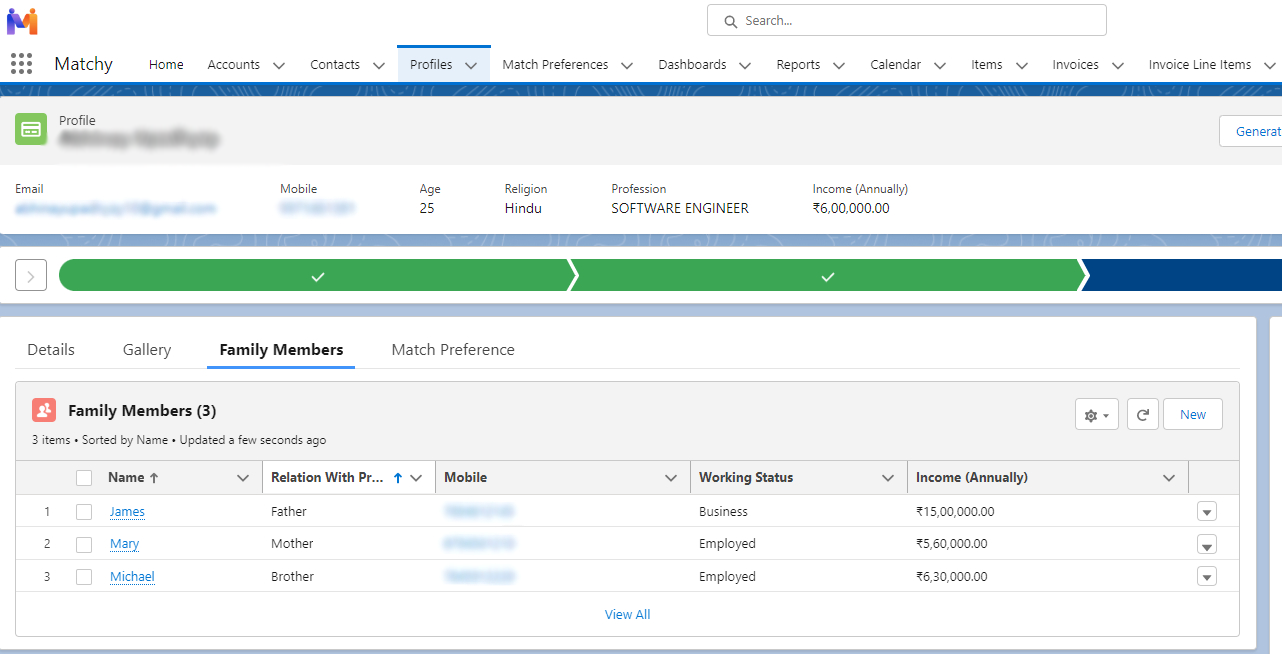
Task: Open the Family Members (3) title link
Action: (x=142, y=411)
